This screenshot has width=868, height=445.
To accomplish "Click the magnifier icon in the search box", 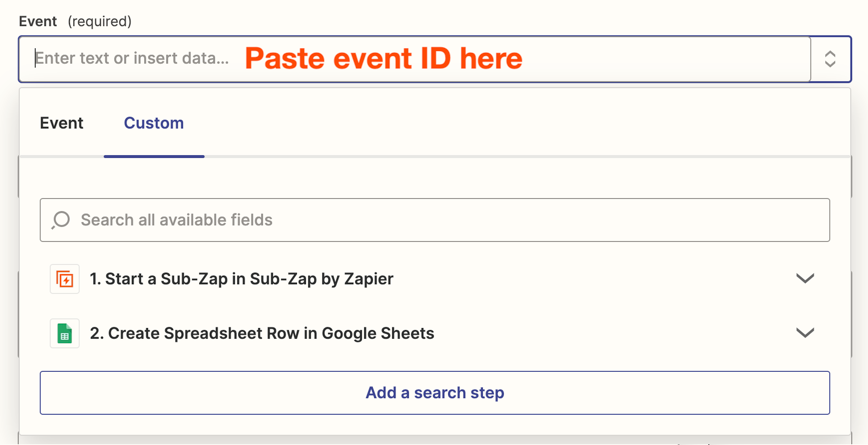I will pyautogui.click(x=60, y=220).
